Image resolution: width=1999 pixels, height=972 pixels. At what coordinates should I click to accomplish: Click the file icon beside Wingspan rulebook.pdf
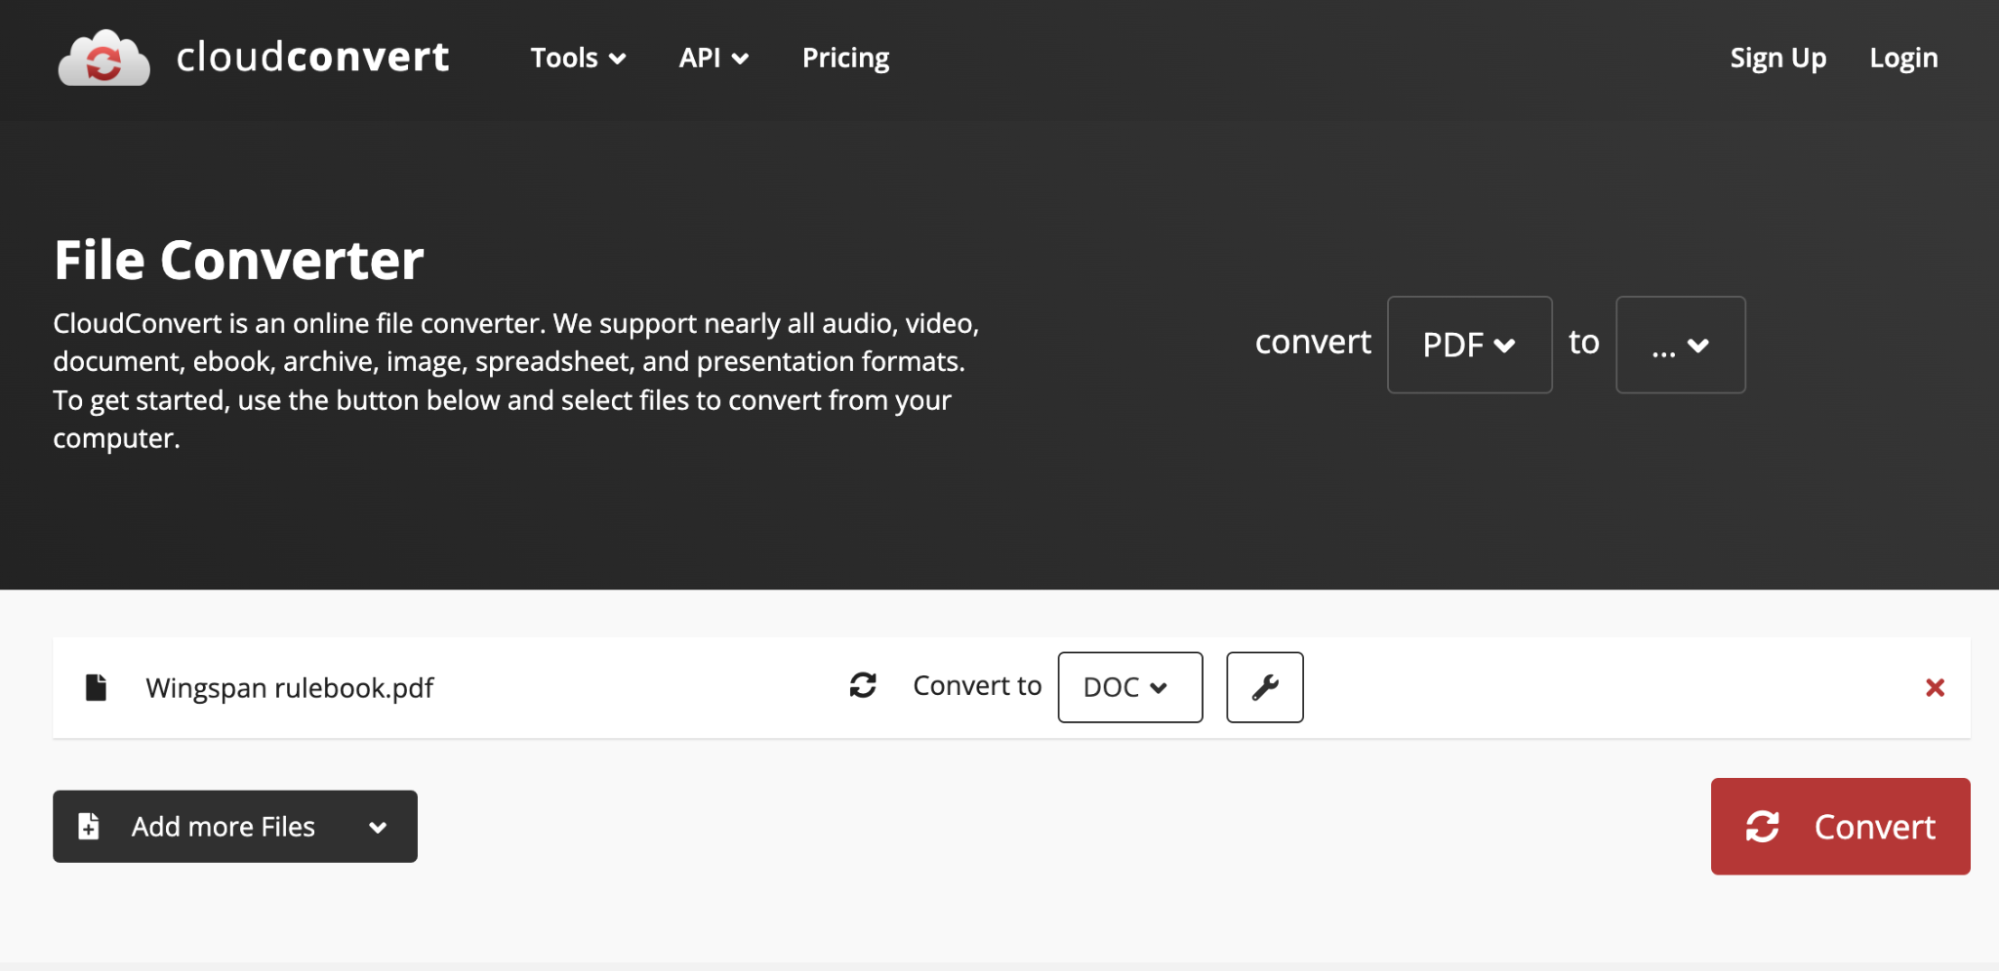click(x=96, y=687)
